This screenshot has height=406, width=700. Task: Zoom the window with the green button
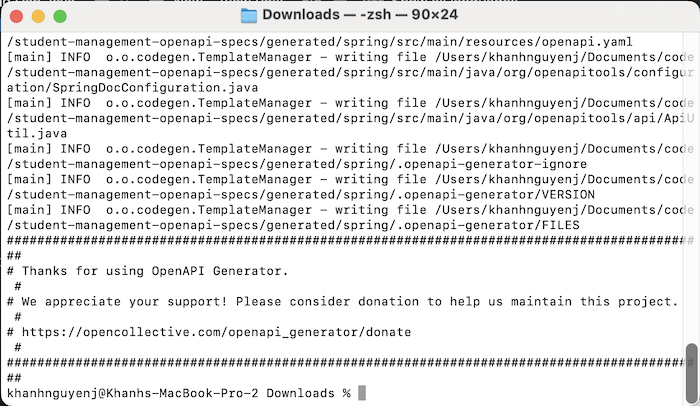(x=60, y=17)
